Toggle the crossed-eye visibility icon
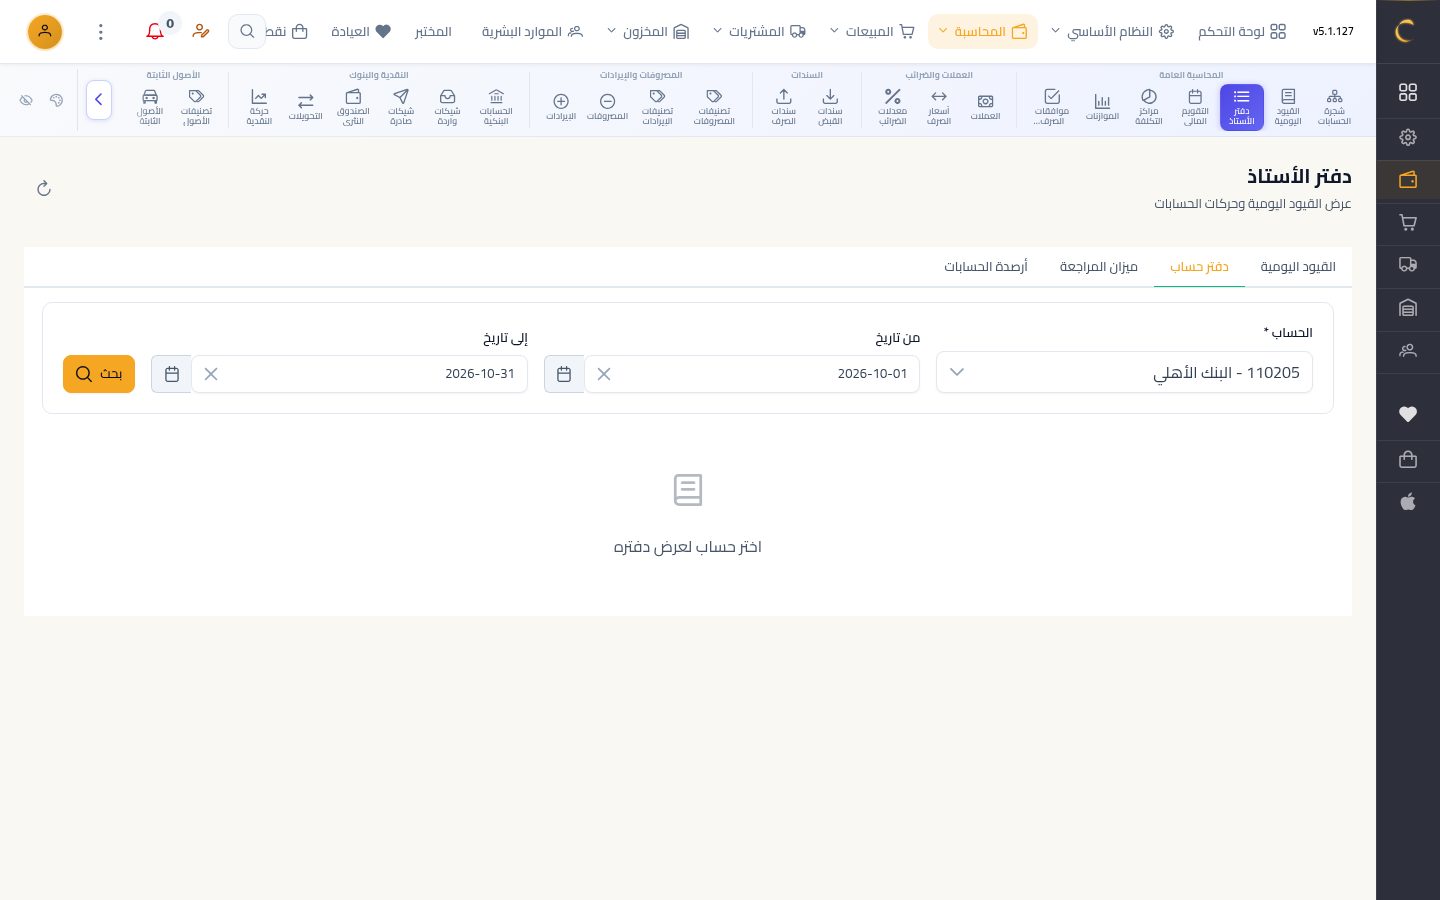The height and width of the screenshot is (900, 1440). coord(26,100)
